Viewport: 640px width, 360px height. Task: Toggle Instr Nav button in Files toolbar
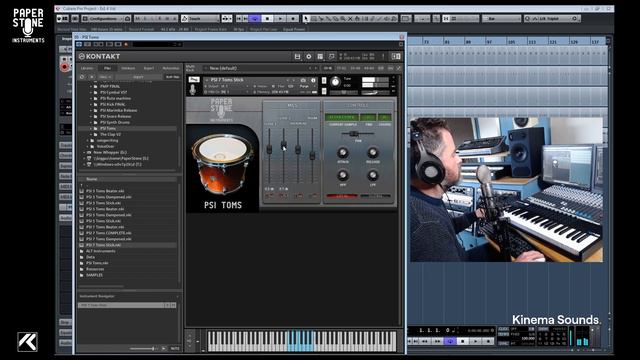(172, 77)
